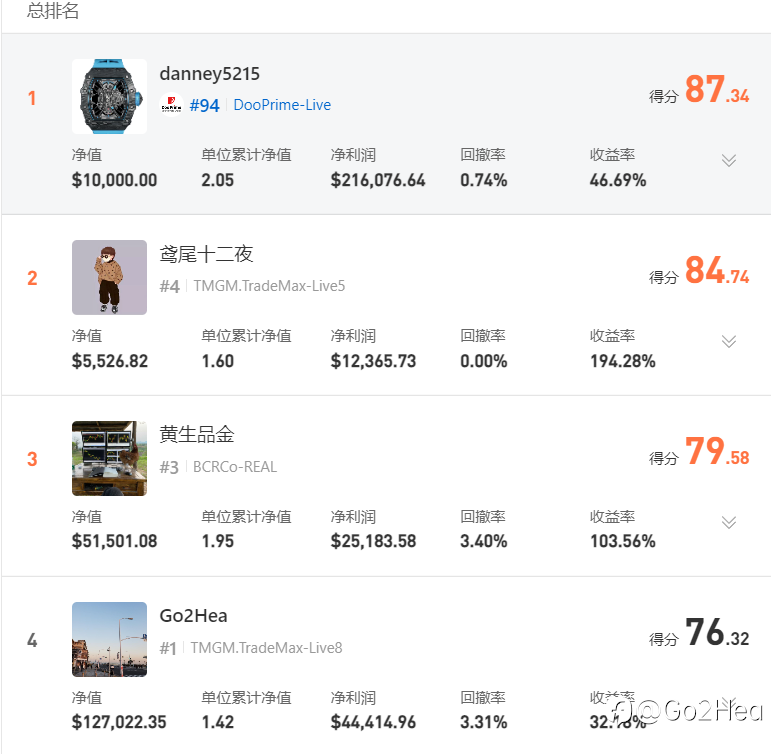Viewport: 771px width, 754px height.
Task: Expand details for 鸢尾十二夜 row
Action: tap(729, 341)
